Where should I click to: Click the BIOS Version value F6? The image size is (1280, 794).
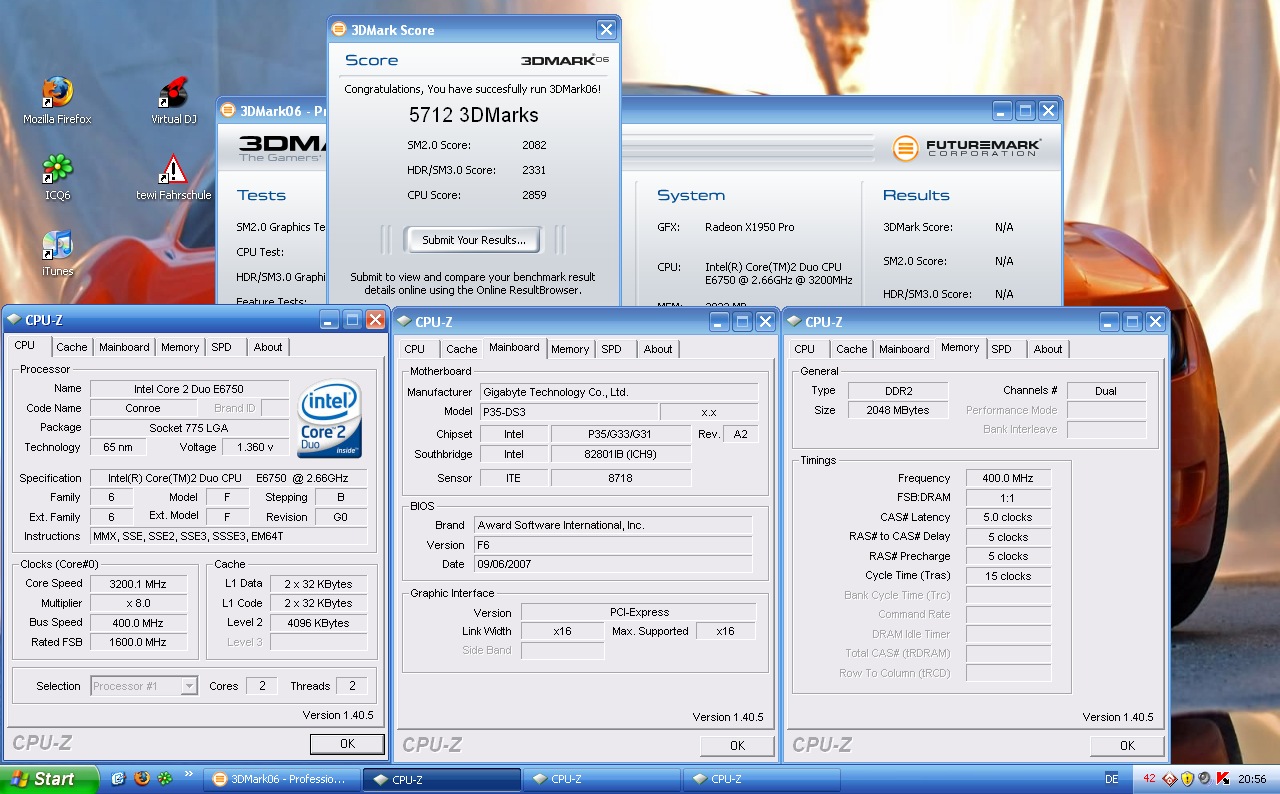click(613, 545)
